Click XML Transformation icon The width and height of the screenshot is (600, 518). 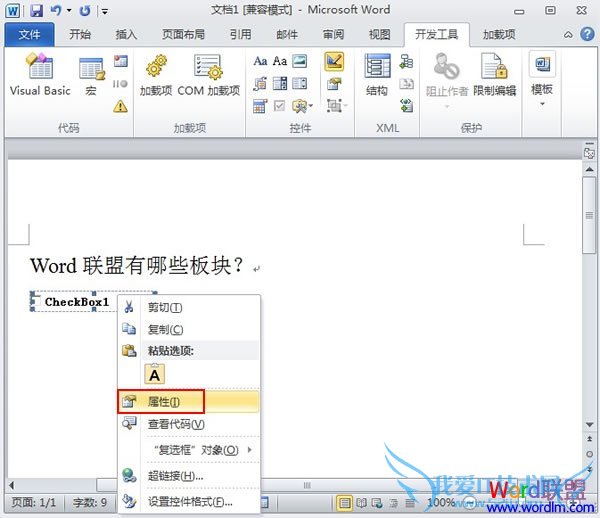click(406, 83)
